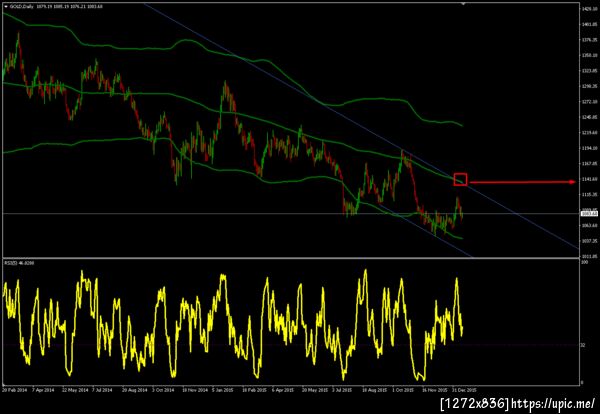Image resolution: width=600 pixels, height=414 pixels.
Task: Click the GOLD,Daily chart title text
Action: [17, 6]
